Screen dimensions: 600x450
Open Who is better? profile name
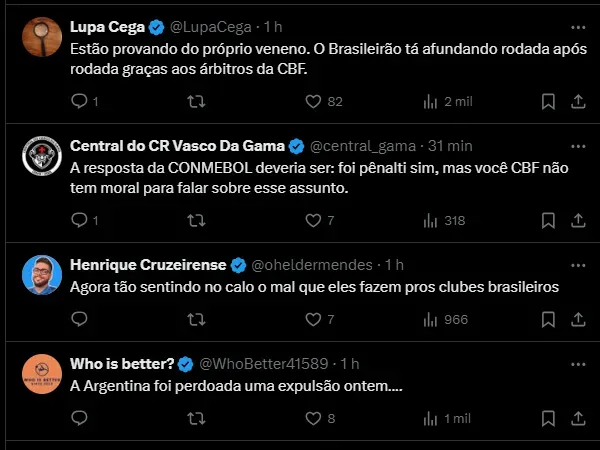click(122, 363)
